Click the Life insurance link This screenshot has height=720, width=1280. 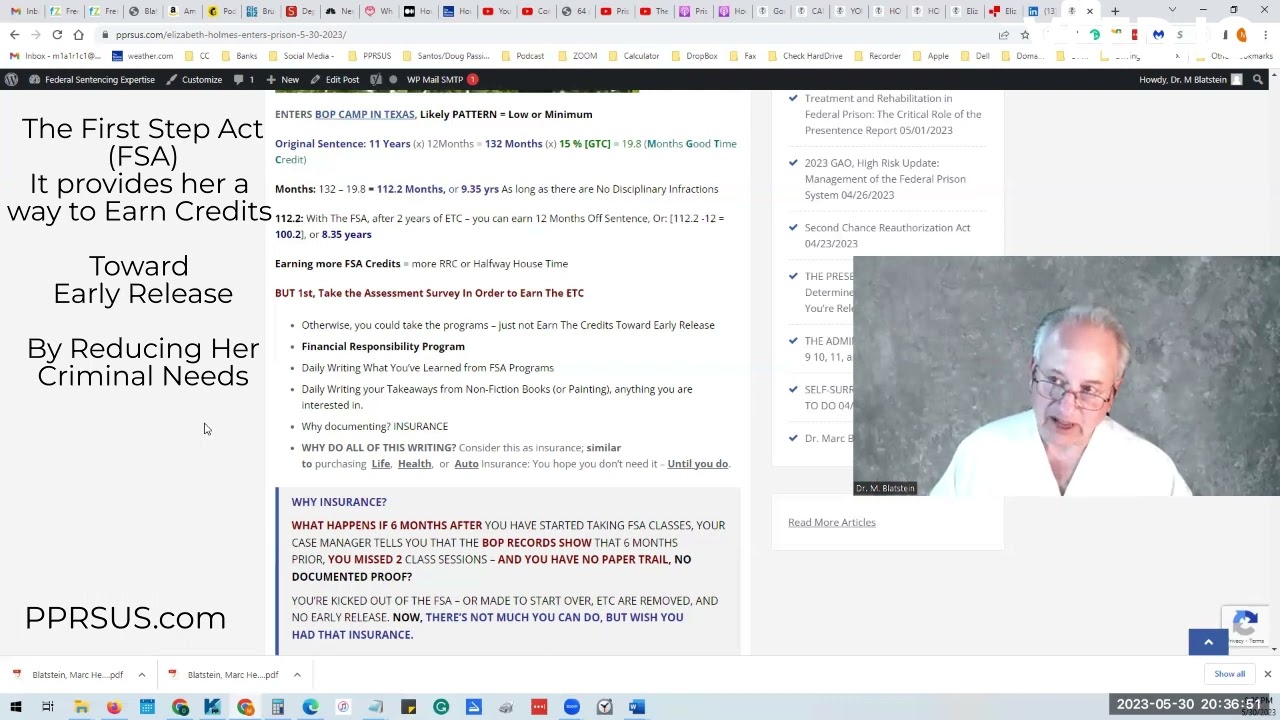(381, 464)
